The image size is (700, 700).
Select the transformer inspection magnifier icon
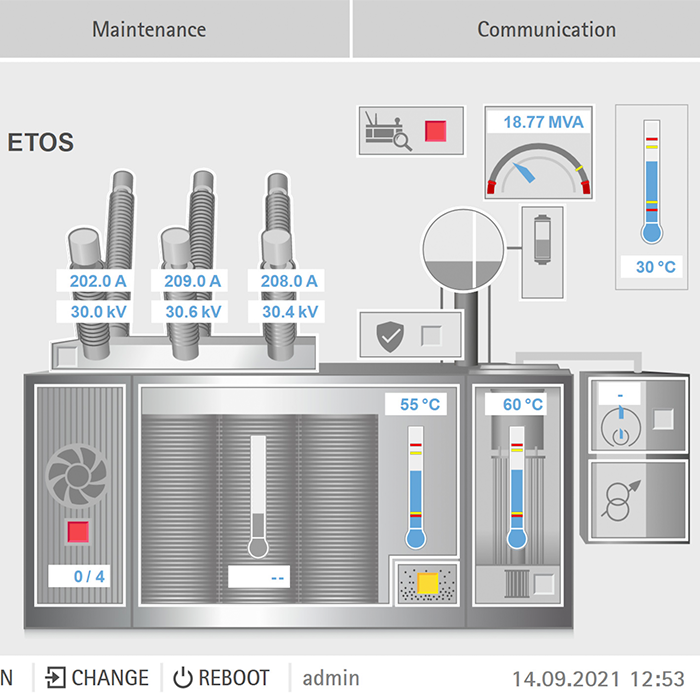(386, 131)
